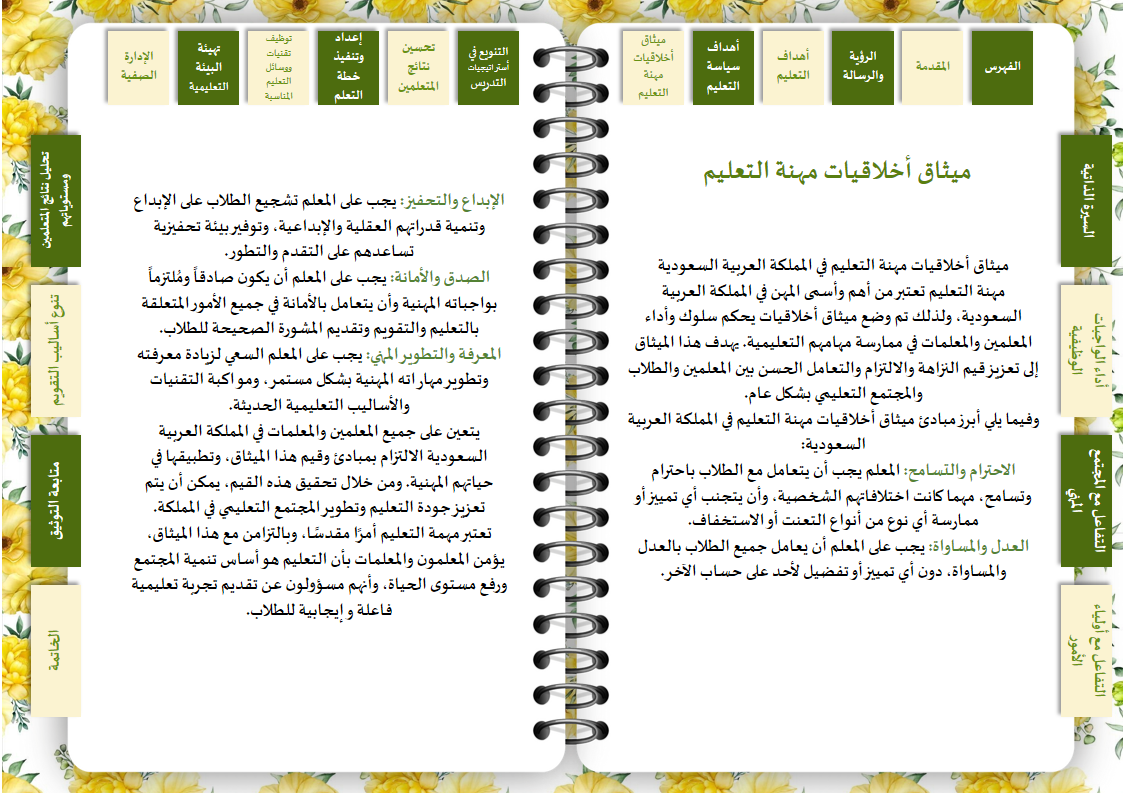Screen dimensions: 1123x793
Task: Go to التفاعل مع المجتمع المهني tab
Action: click(1086, 500)
